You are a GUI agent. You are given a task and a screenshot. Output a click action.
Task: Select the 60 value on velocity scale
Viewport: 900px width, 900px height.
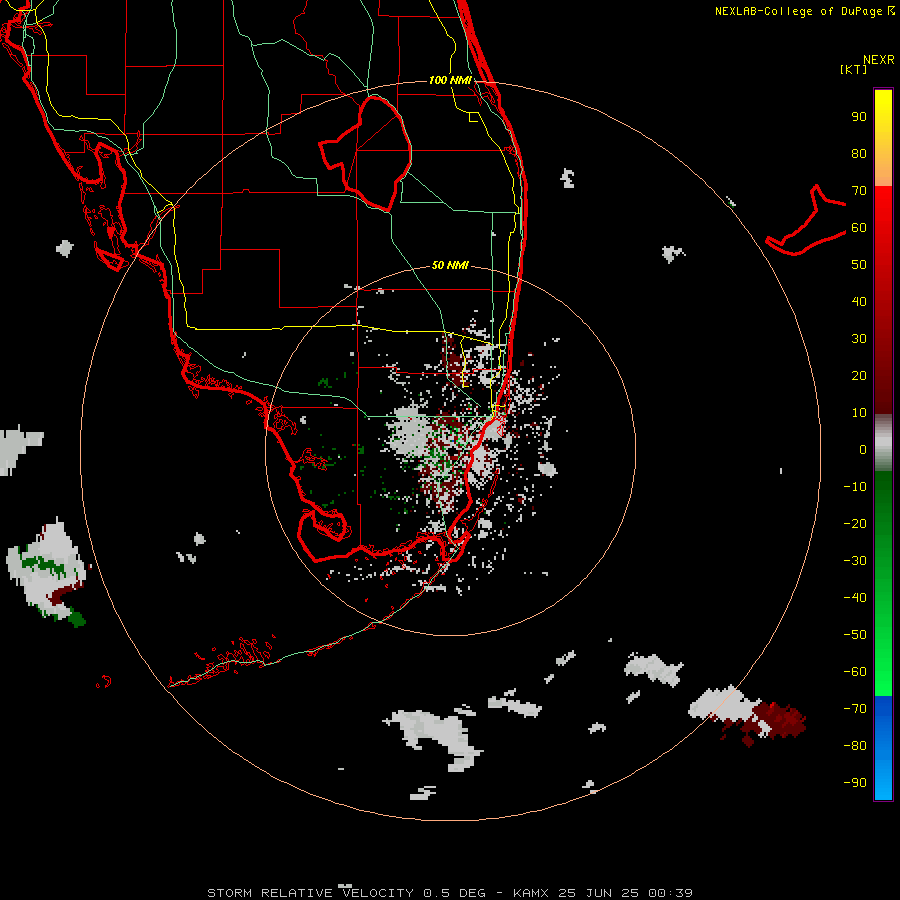tap(859, 227)
